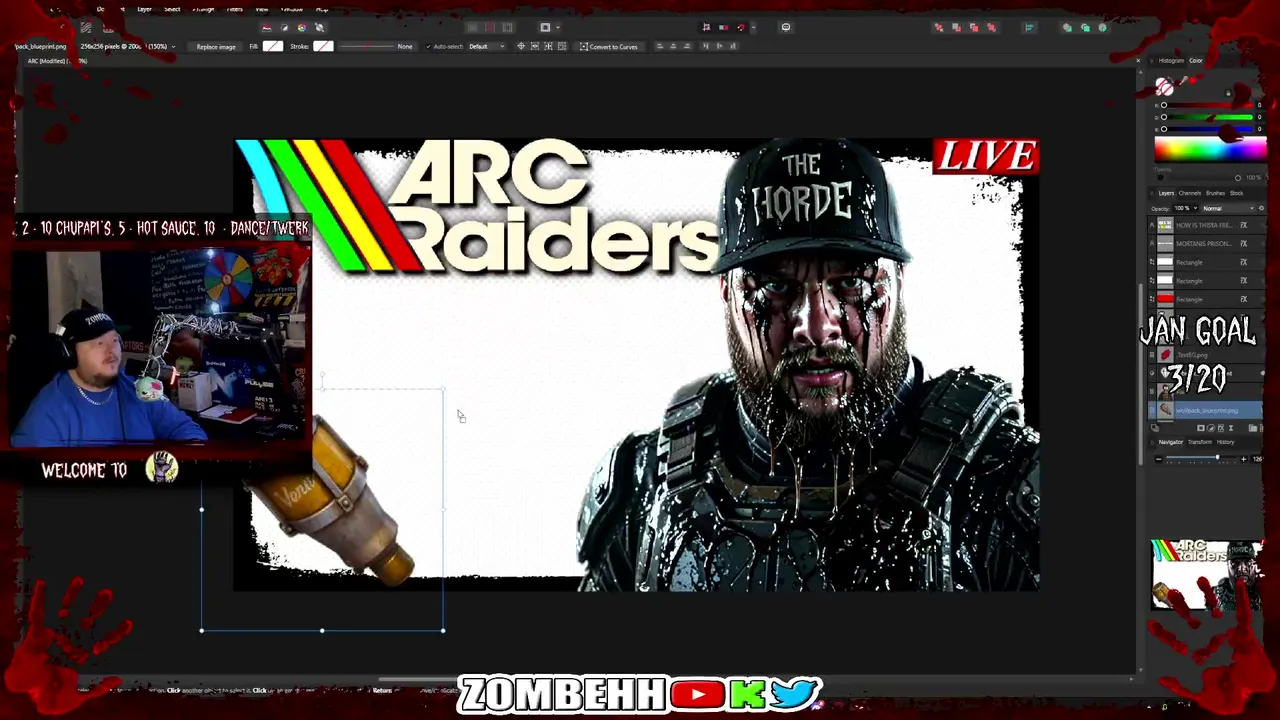
Task: Click fx icon on the red Rectangle layer
Action: [x=1244, y=299]
